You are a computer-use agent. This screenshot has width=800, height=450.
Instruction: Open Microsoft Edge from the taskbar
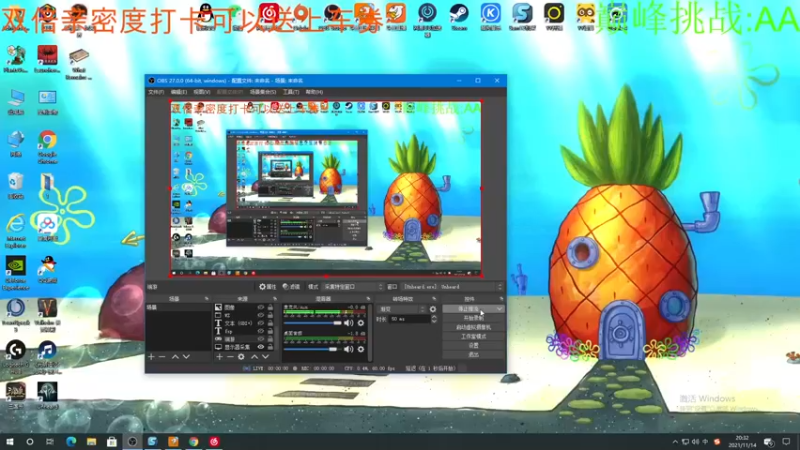pos(71,441)
